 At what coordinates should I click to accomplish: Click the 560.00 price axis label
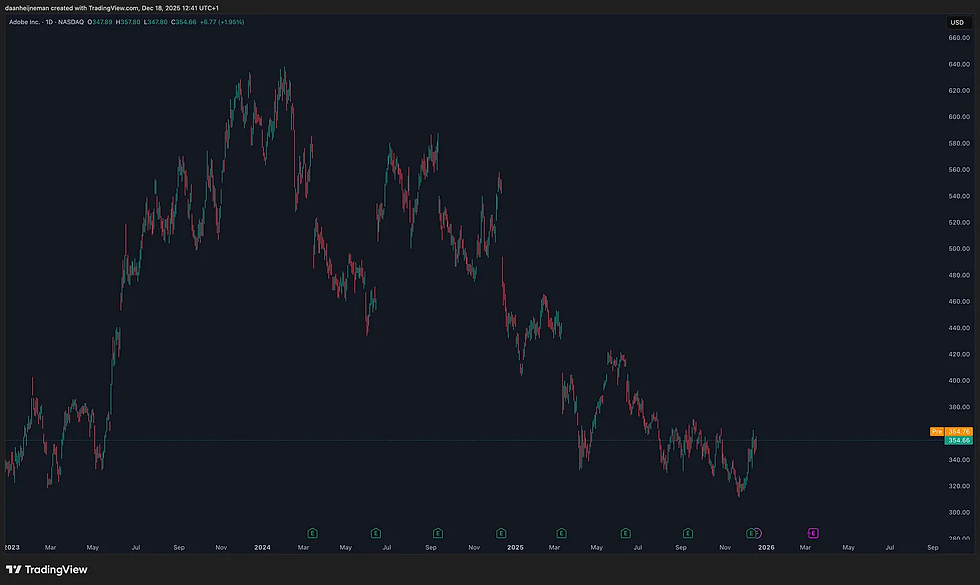point(959,169)
